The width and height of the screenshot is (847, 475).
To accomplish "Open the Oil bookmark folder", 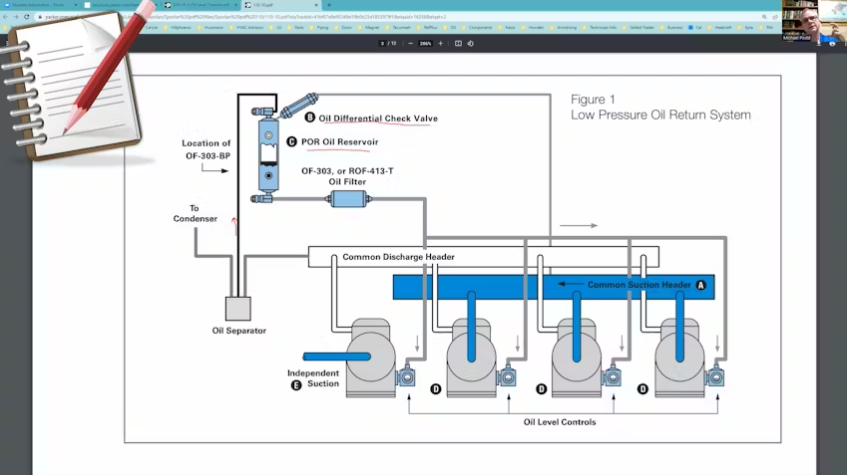I will [450, 28].
